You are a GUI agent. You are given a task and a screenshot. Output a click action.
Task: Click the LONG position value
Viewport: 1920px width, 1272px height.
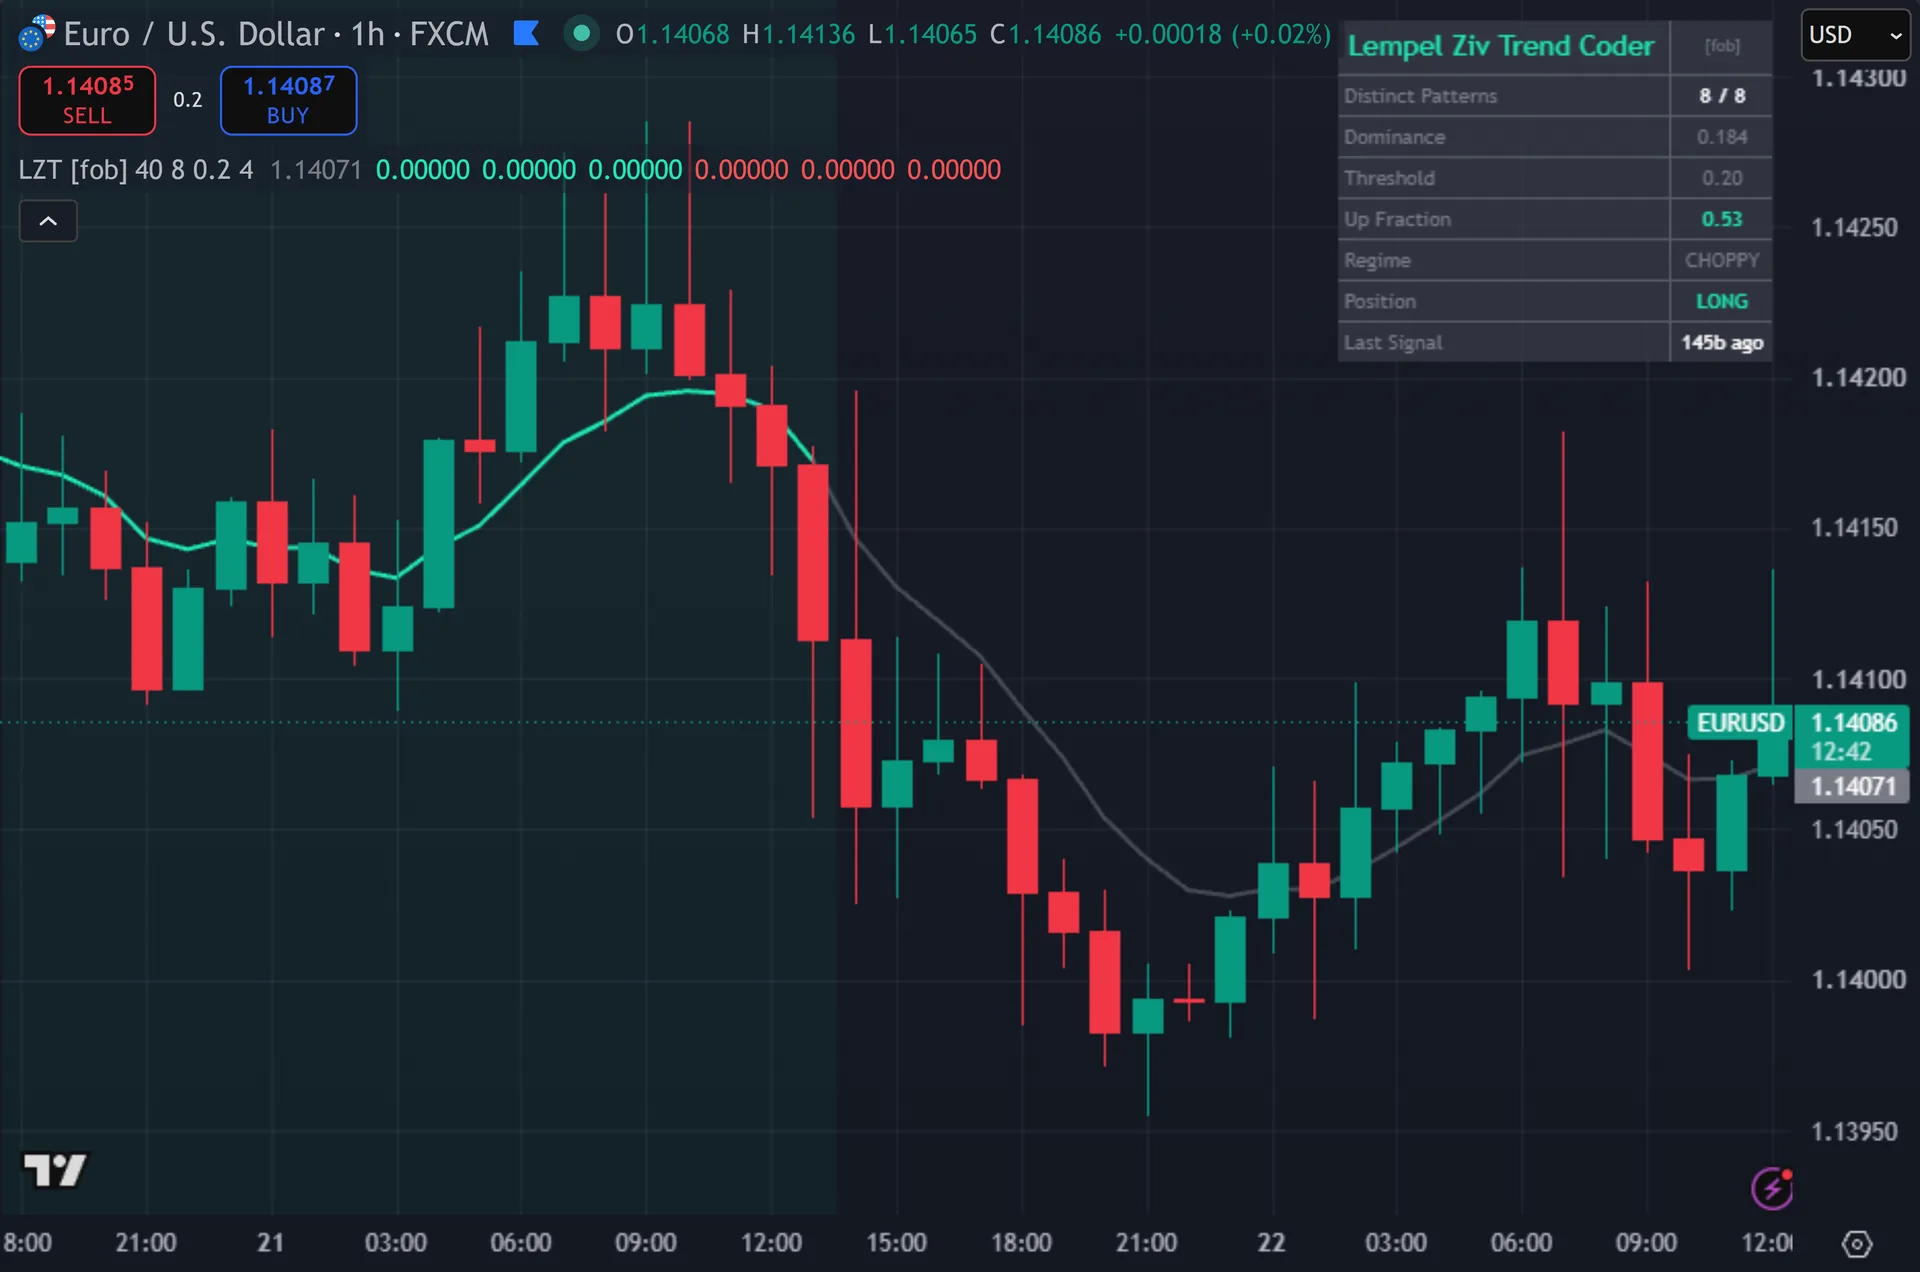(1722, 301)
